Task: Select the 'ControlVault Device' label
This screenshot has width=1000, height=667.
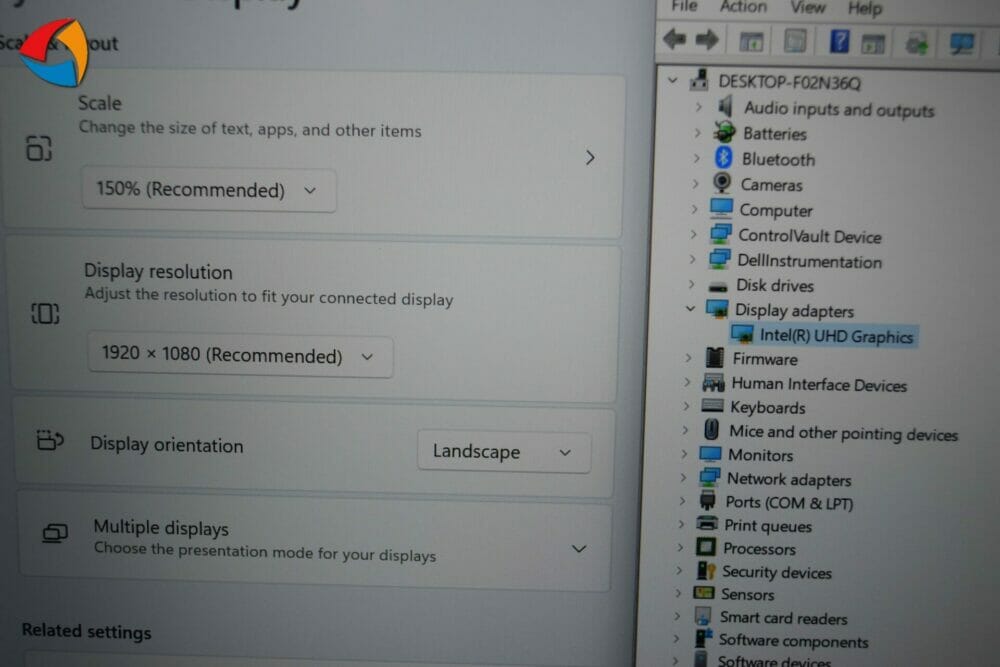Action: (810, 236)
